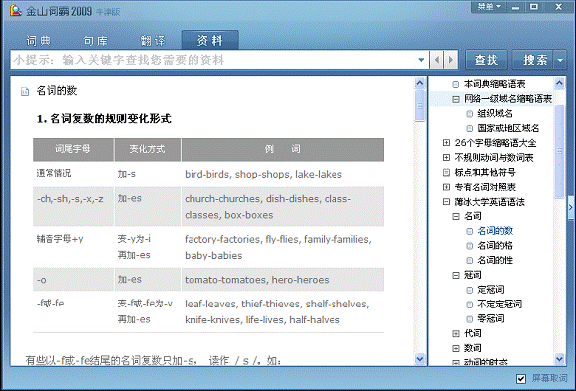Minimize the 金山词霸 window
576x391 pixels.
coord(515,7)
